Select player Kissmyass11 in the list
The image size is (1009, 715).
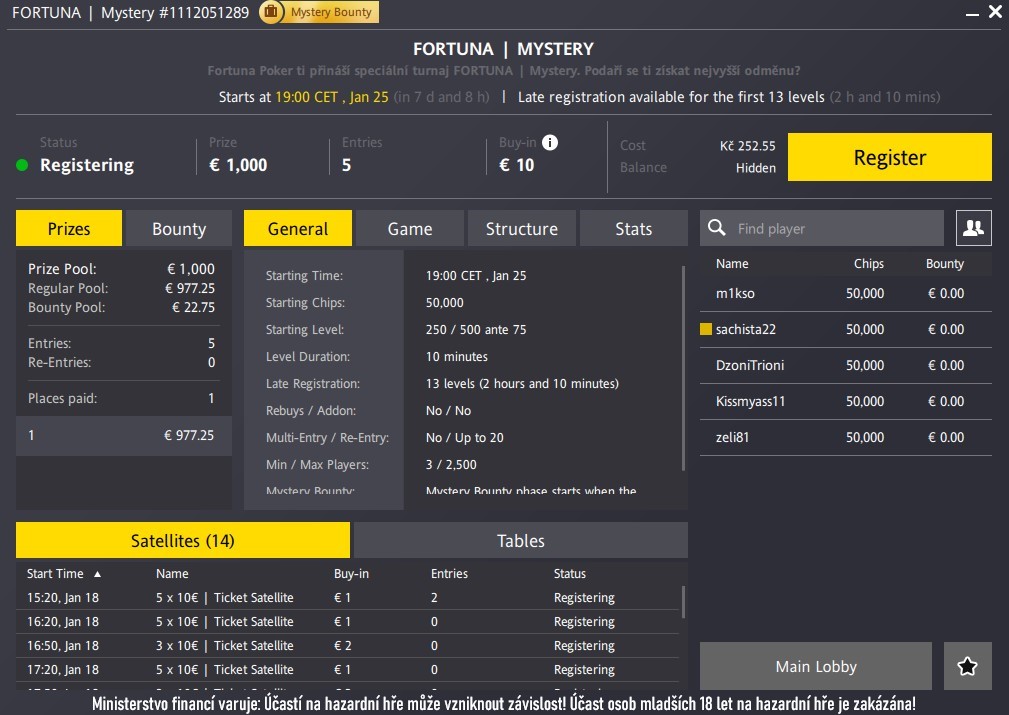coord(846,402)
